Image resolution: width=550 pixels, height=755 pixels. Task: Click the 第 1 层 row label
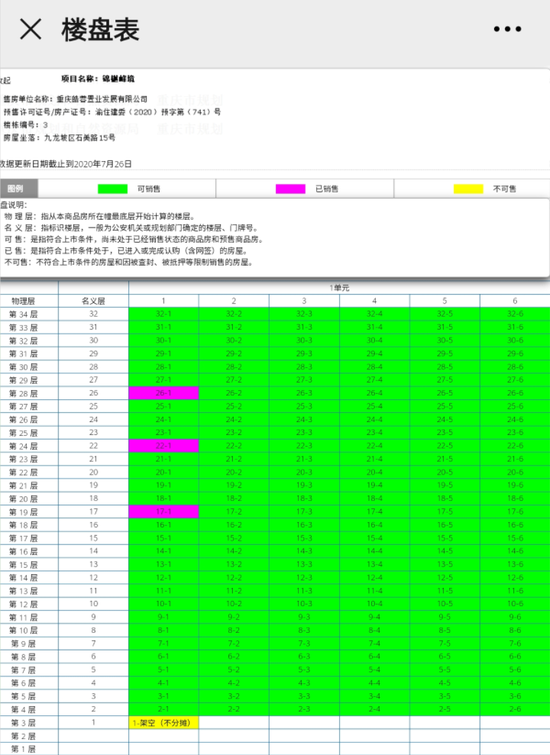tap(24, 749)
